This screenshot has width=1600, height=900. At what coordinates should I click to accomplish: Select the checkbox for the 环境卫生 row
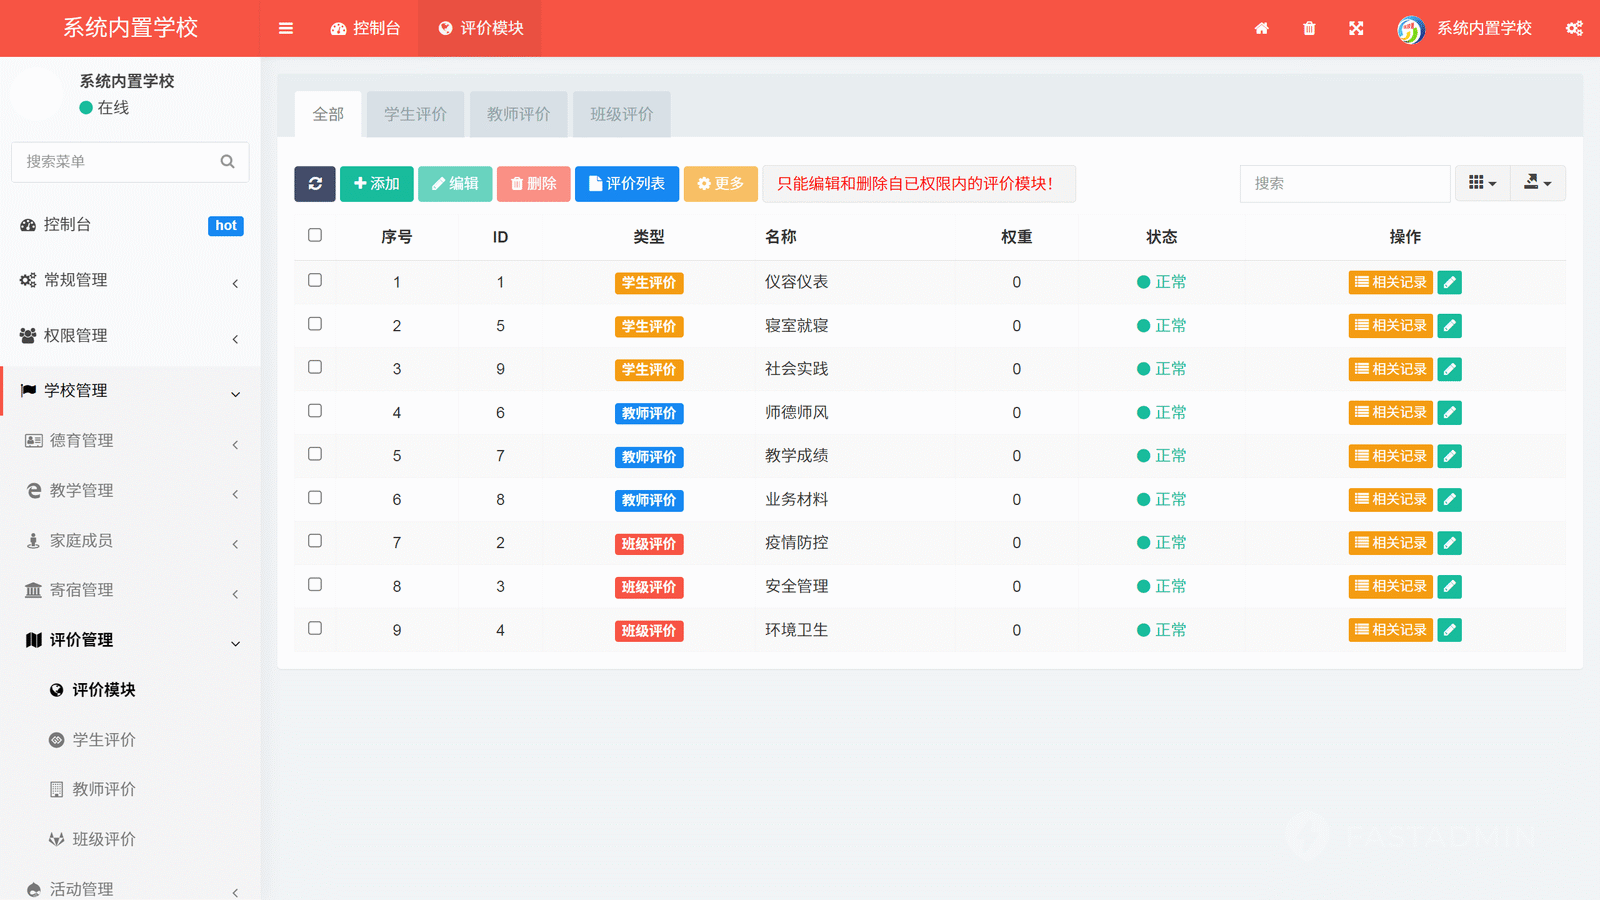click(x=315, y=628)
